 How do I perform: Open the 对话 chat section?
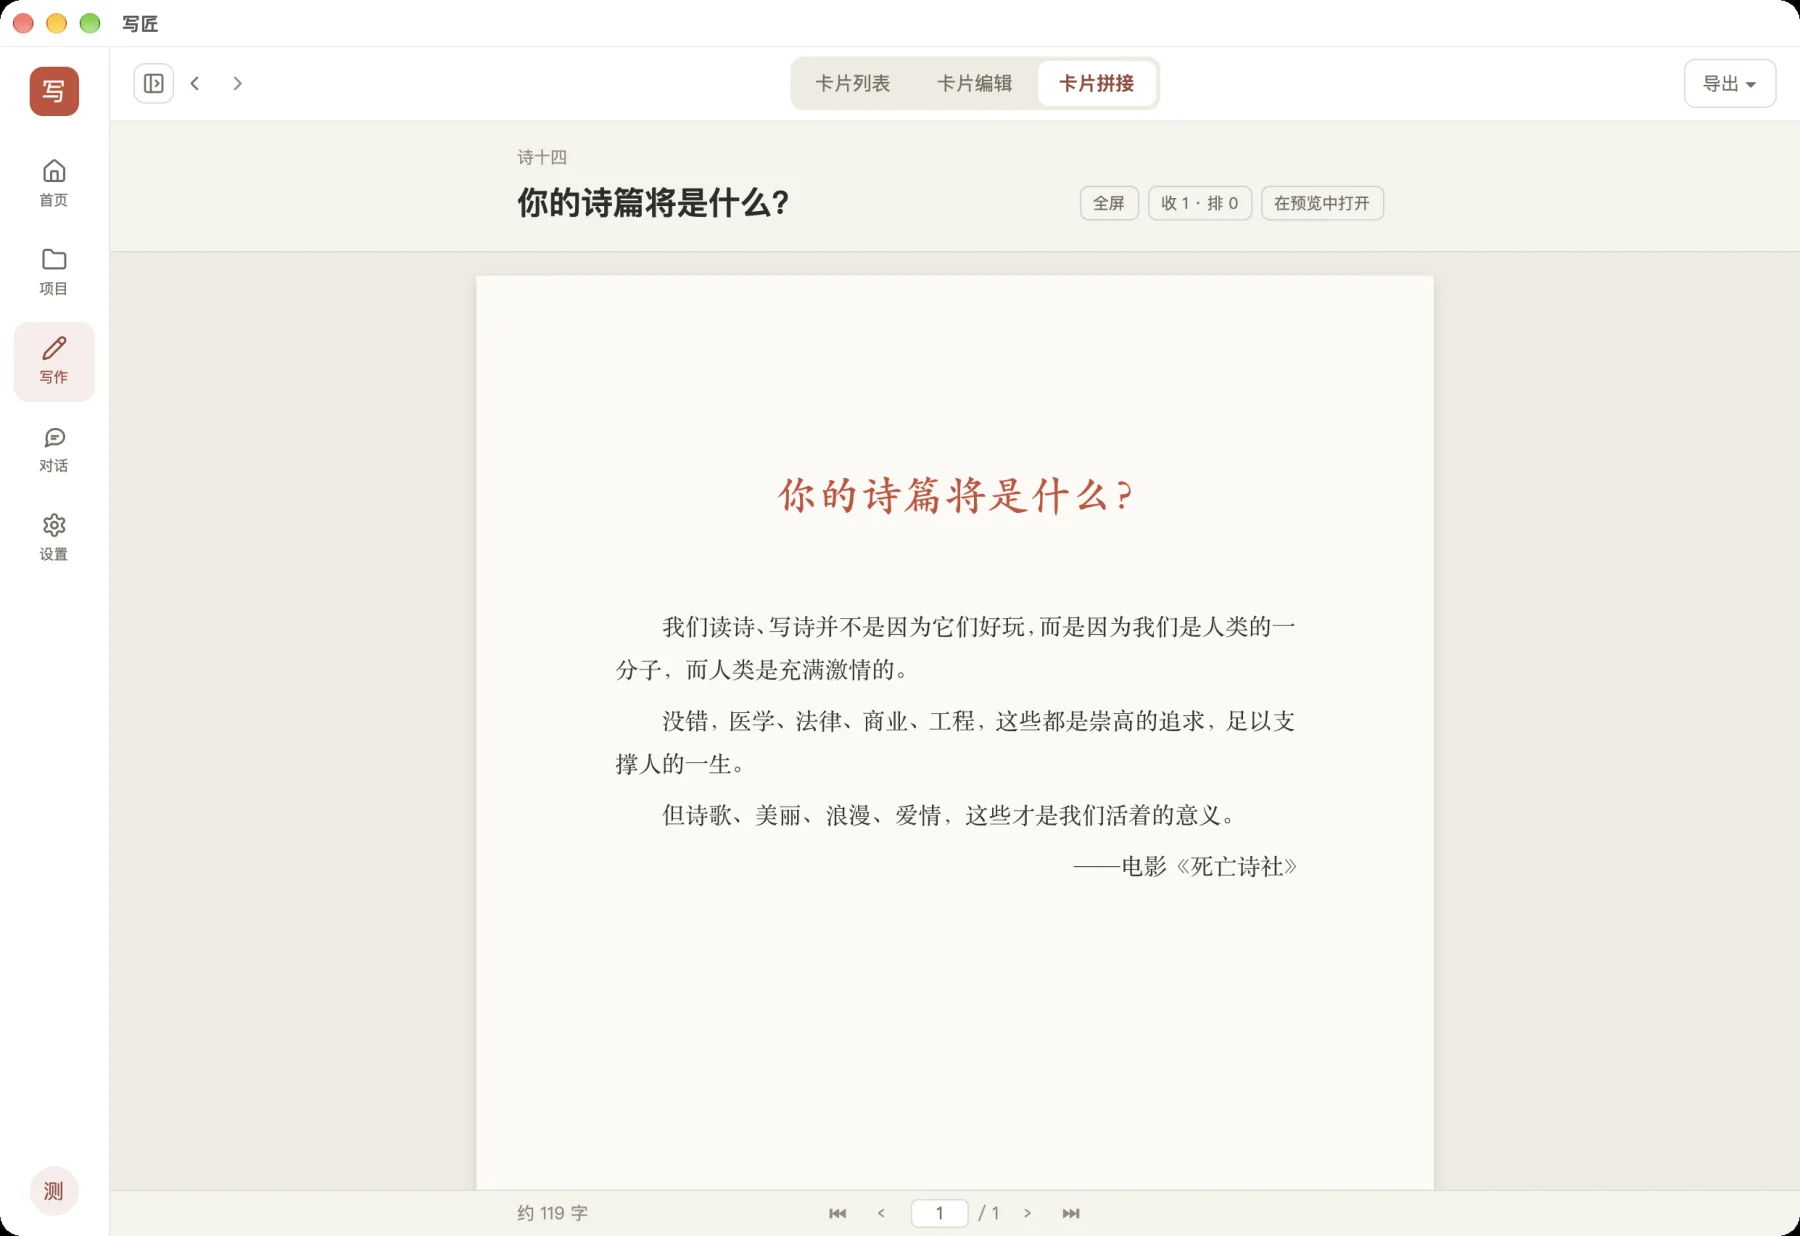click(54, 449)
